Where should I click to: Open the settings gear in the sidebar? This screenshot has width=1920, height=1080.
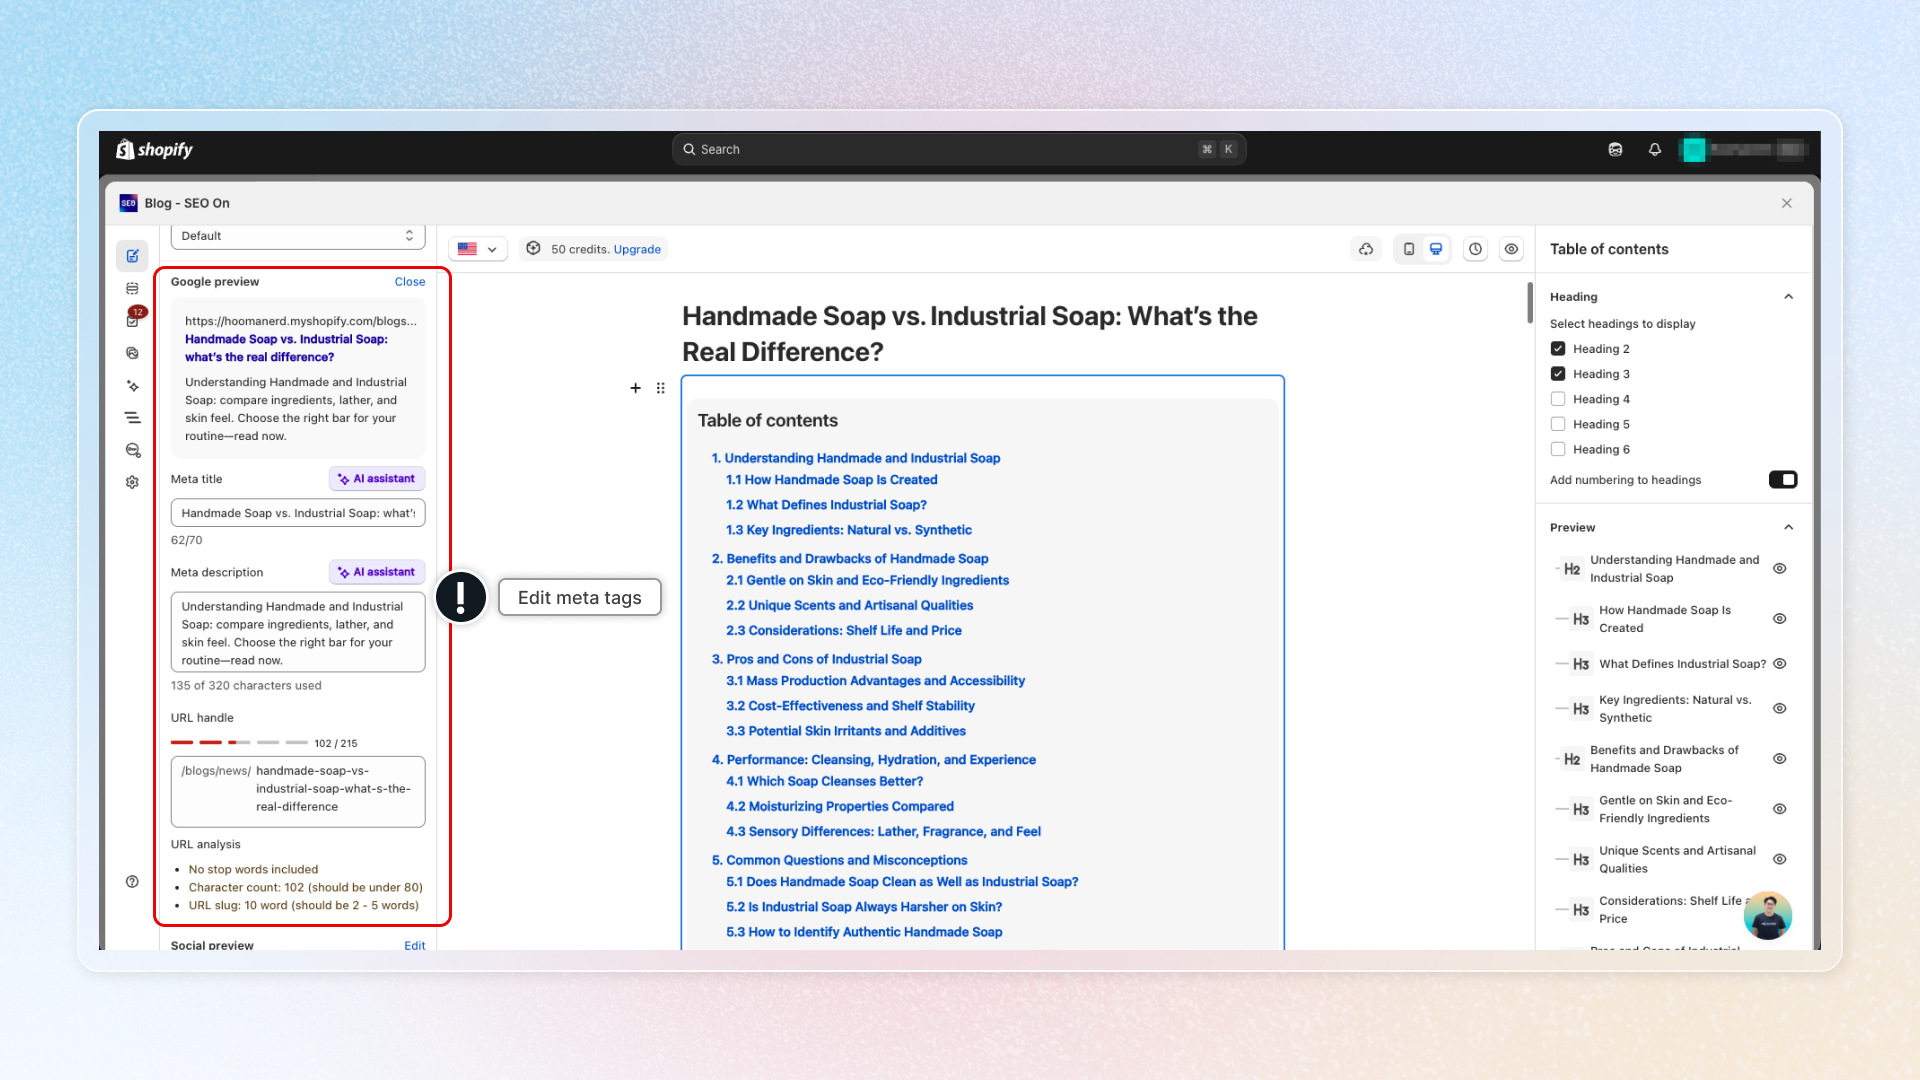click(x=132, y=482)
